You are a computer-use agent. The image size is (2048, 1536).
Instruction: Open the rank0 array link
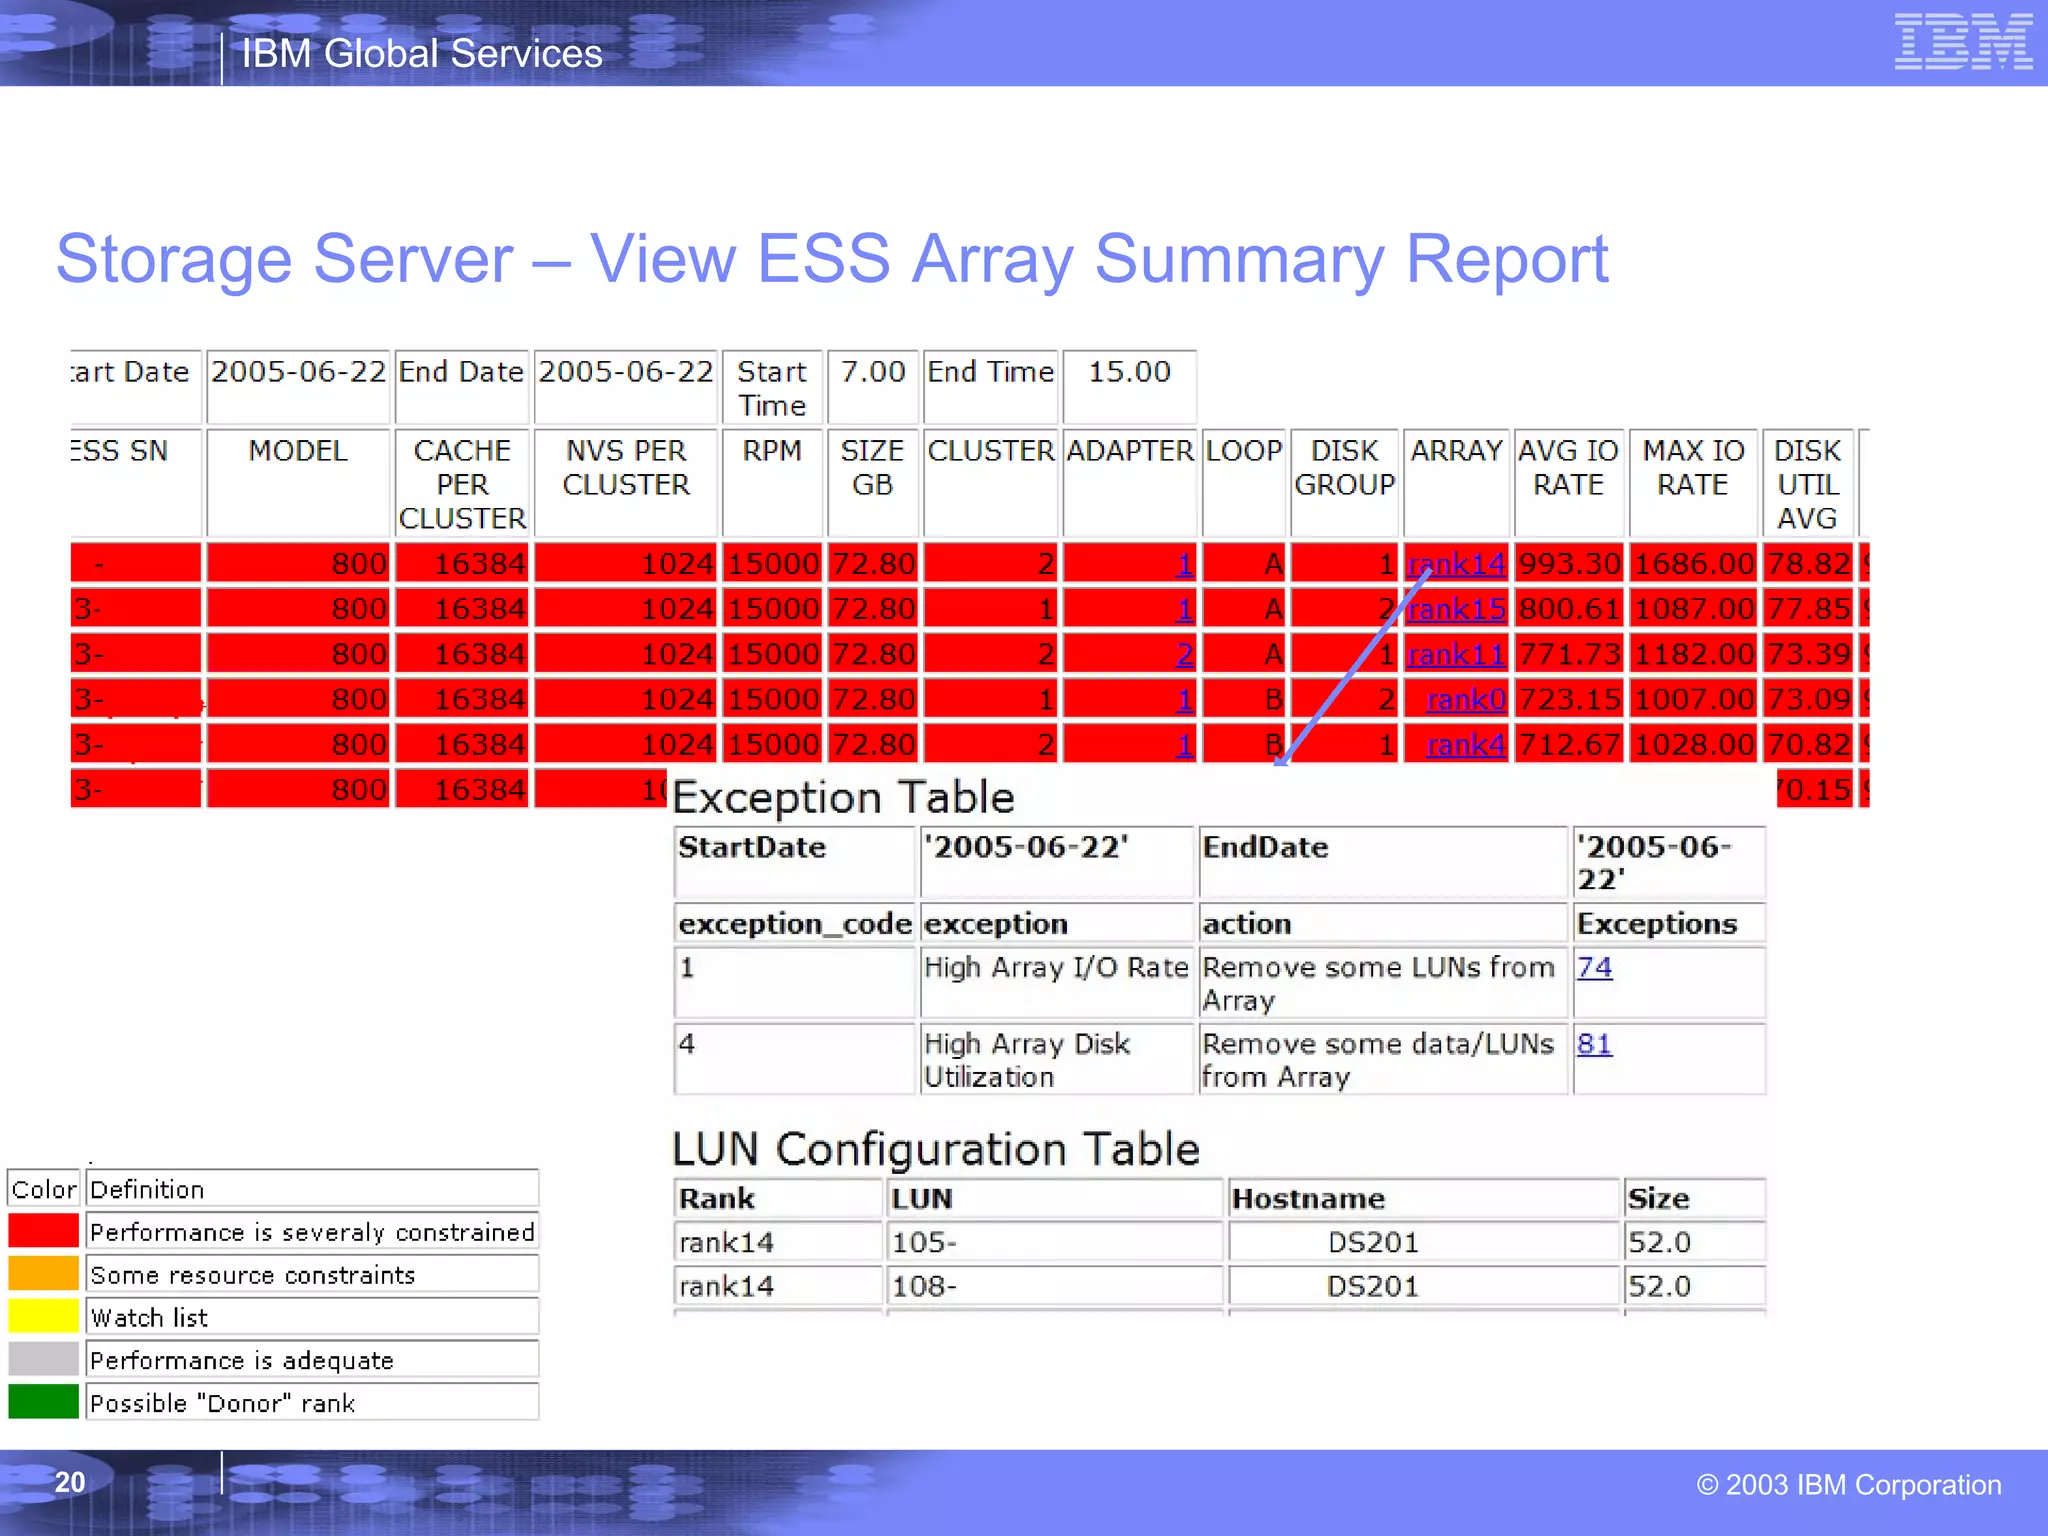pos(1465,699)
